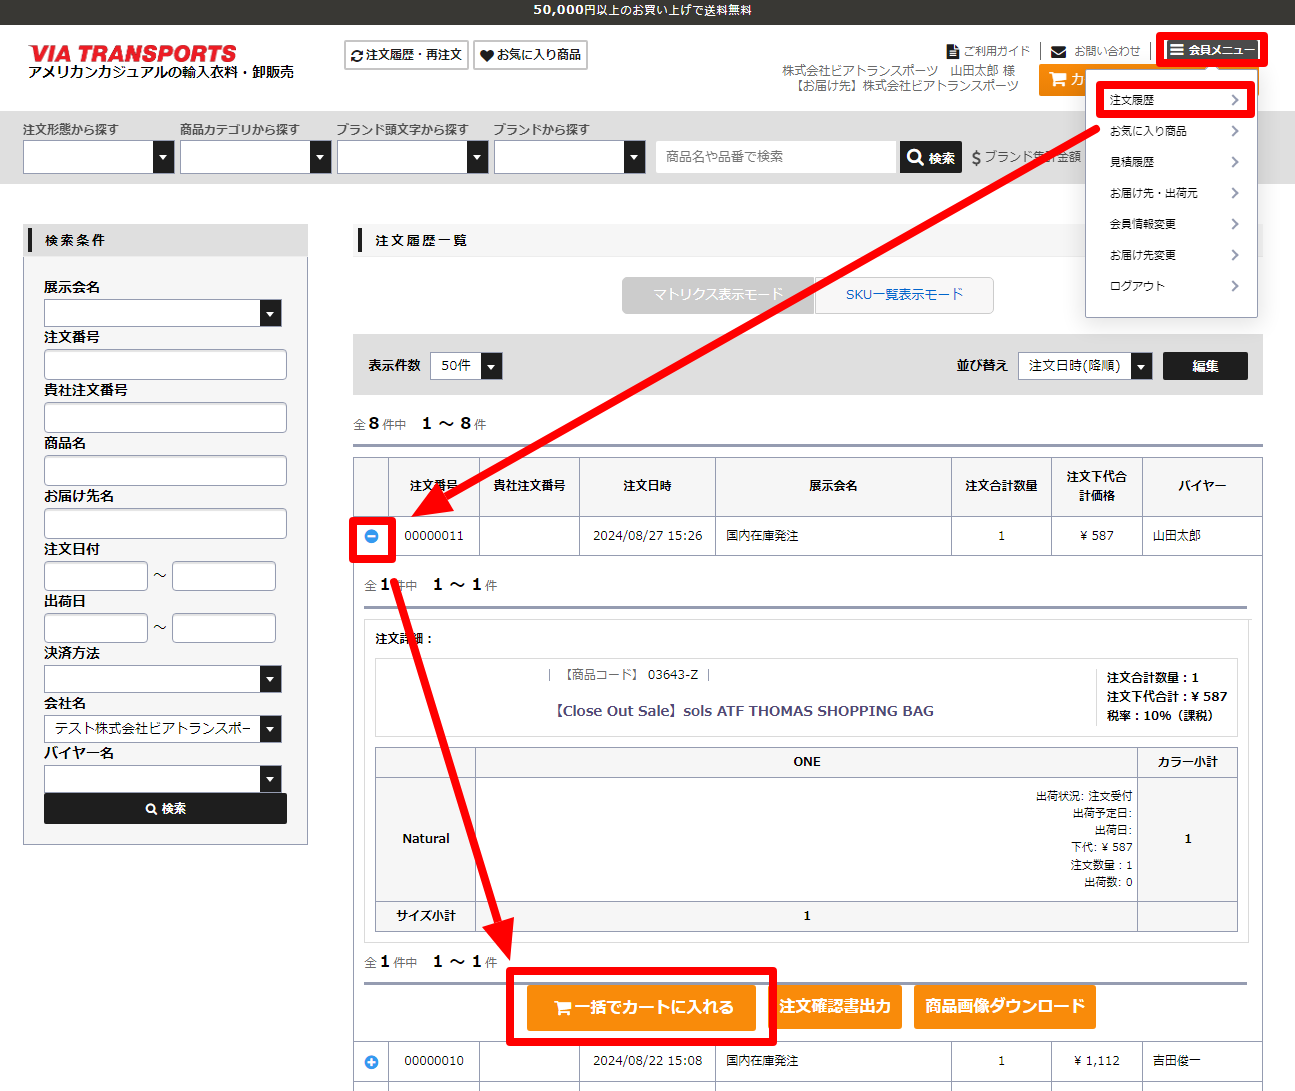Expand order 00000010 with plus icon
The width and height of the screenshot is (1295, 1091).
371,1062
